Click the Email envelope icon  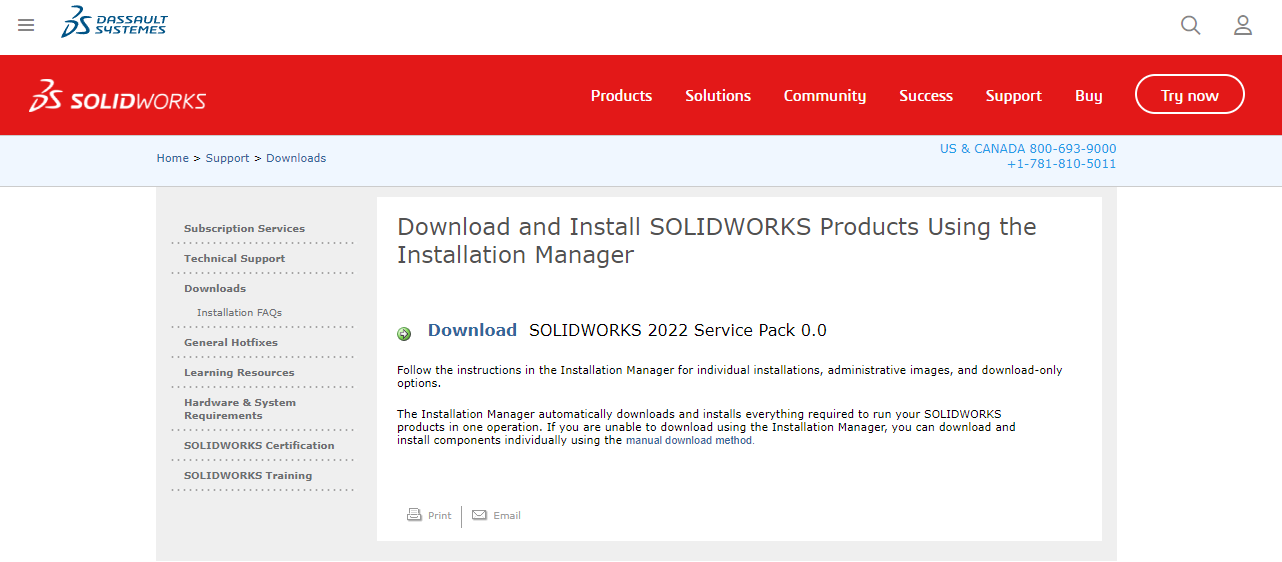[480, 515]
